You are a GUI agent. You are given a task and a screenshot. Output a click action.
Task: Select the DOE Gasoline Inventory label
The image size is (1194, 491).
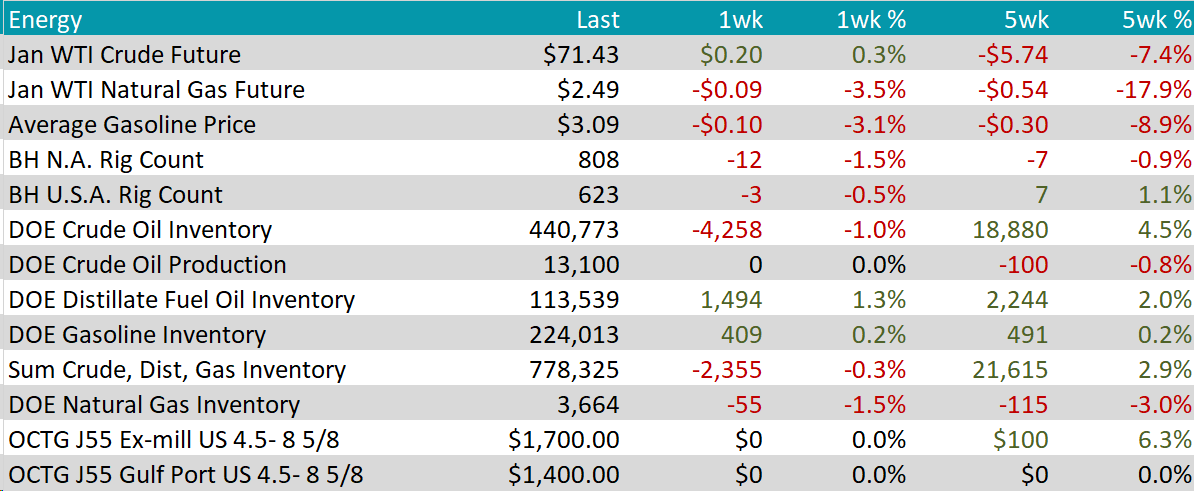(137, 335)
